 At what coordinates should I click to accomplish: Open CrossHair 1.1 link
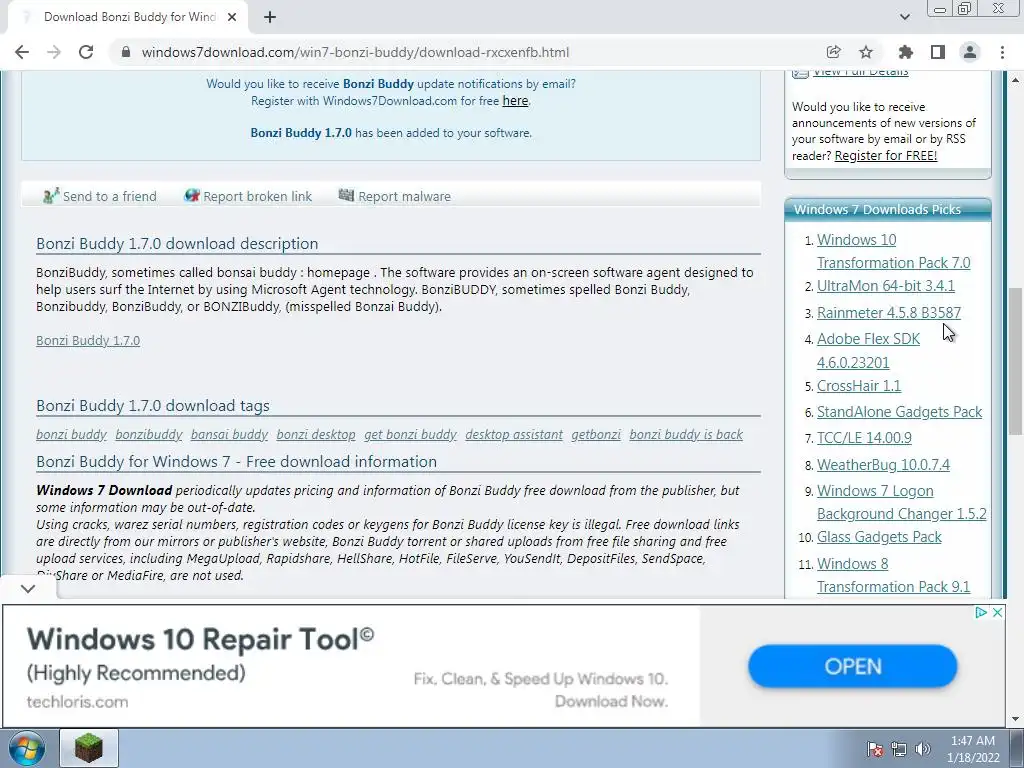click(x=859, y=385)
